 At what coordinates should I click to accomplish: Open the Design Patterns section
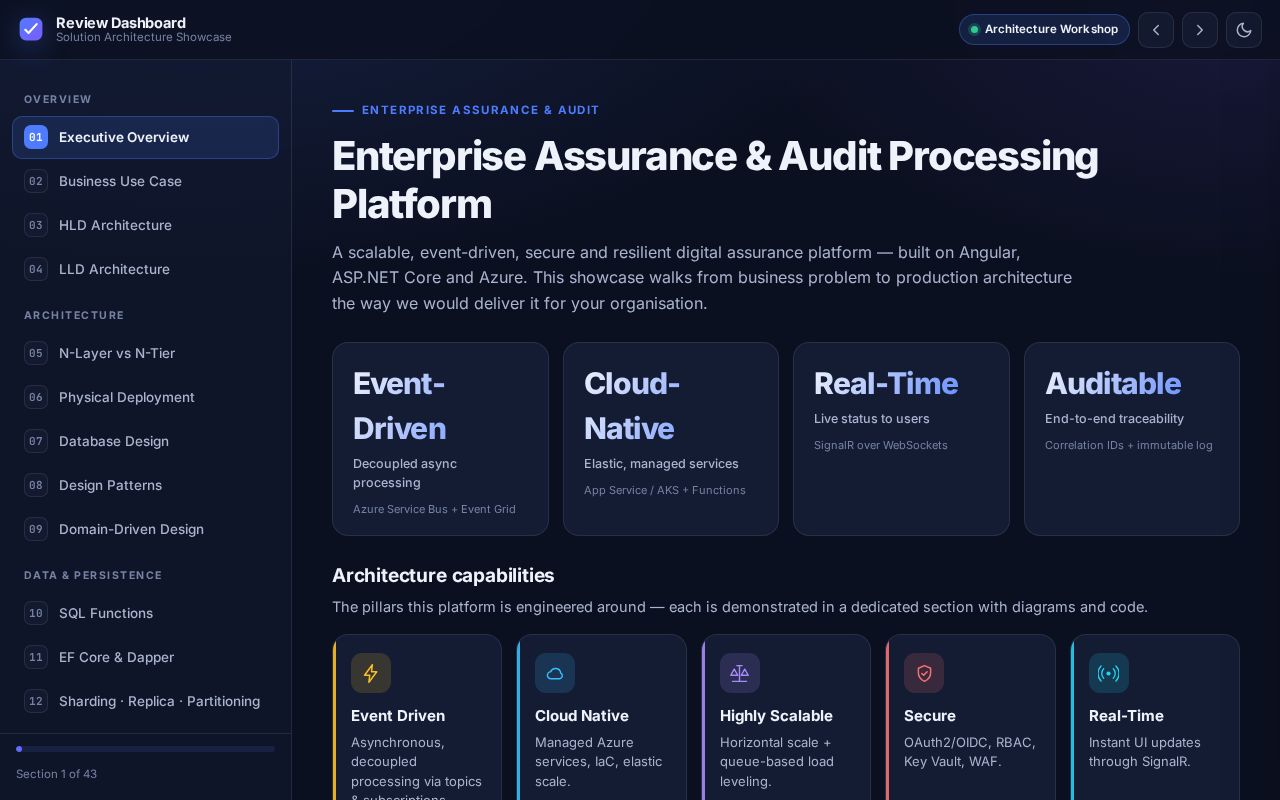coord(145,485)
